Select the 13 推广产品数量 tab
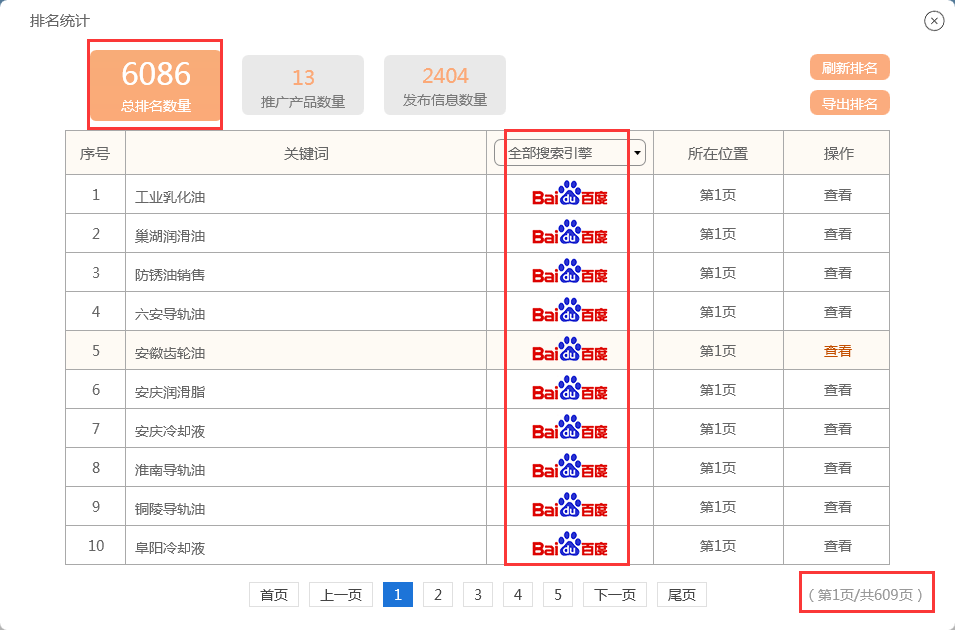 point(303,85)
